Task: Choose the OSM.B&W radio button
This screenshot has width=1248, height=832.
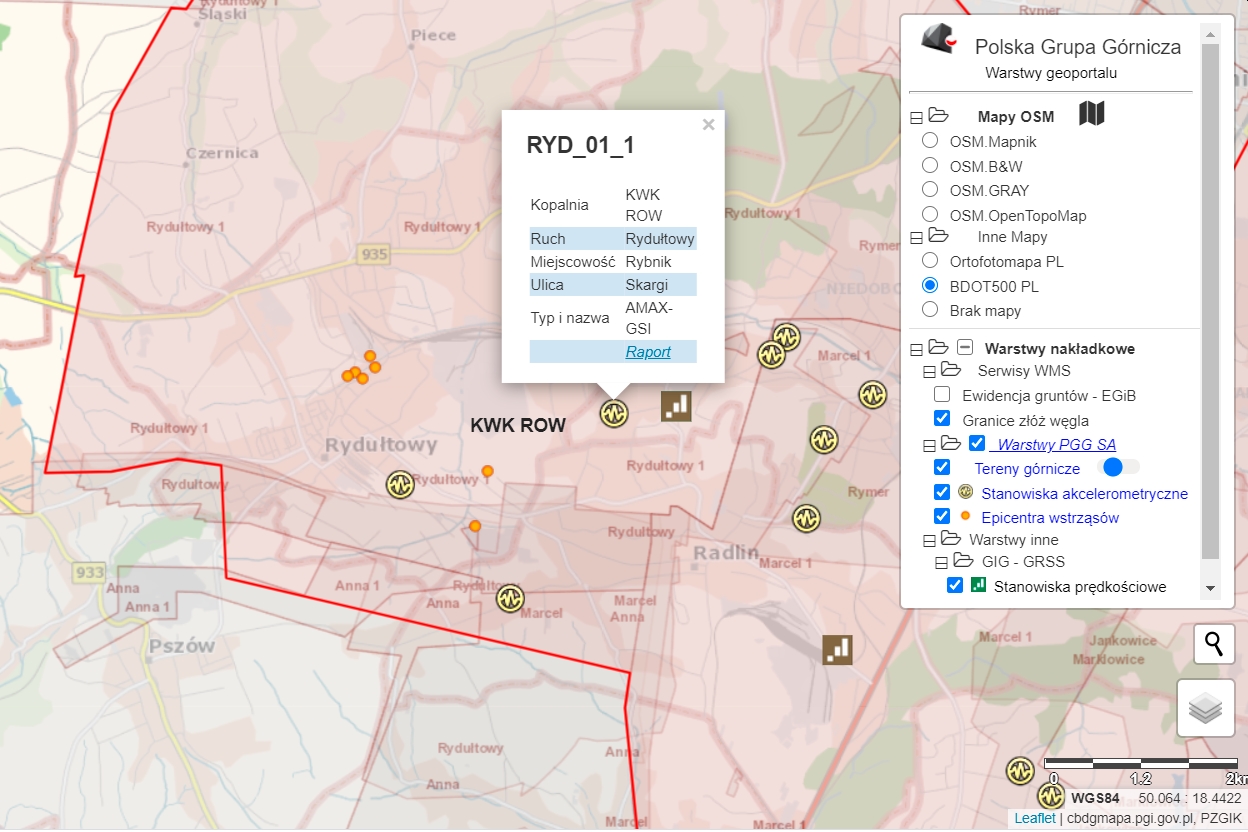Action: pyautogui.click(x=930, y=165)
